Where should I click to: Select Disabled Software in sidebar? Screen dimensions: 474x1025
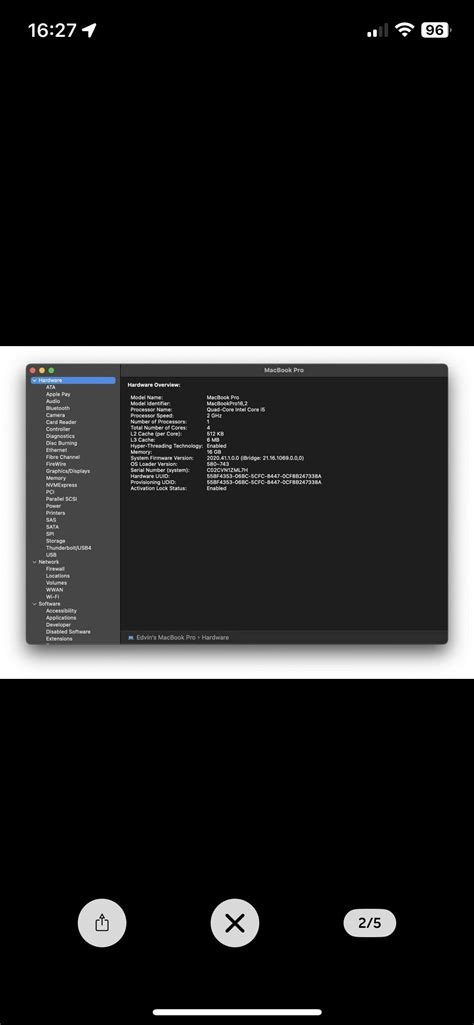(68, 631)
